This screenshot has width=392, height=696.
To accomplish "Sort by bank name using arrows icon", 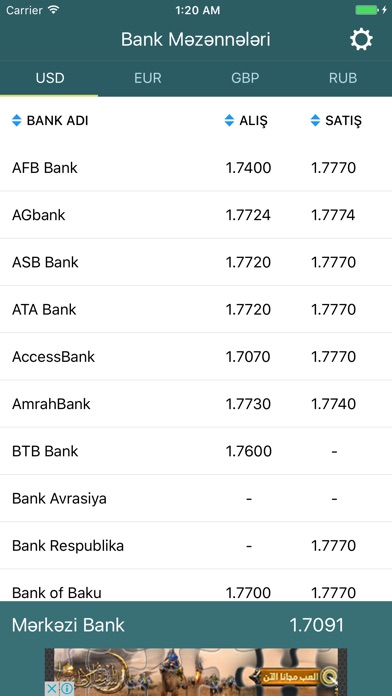I will (16, 120).
